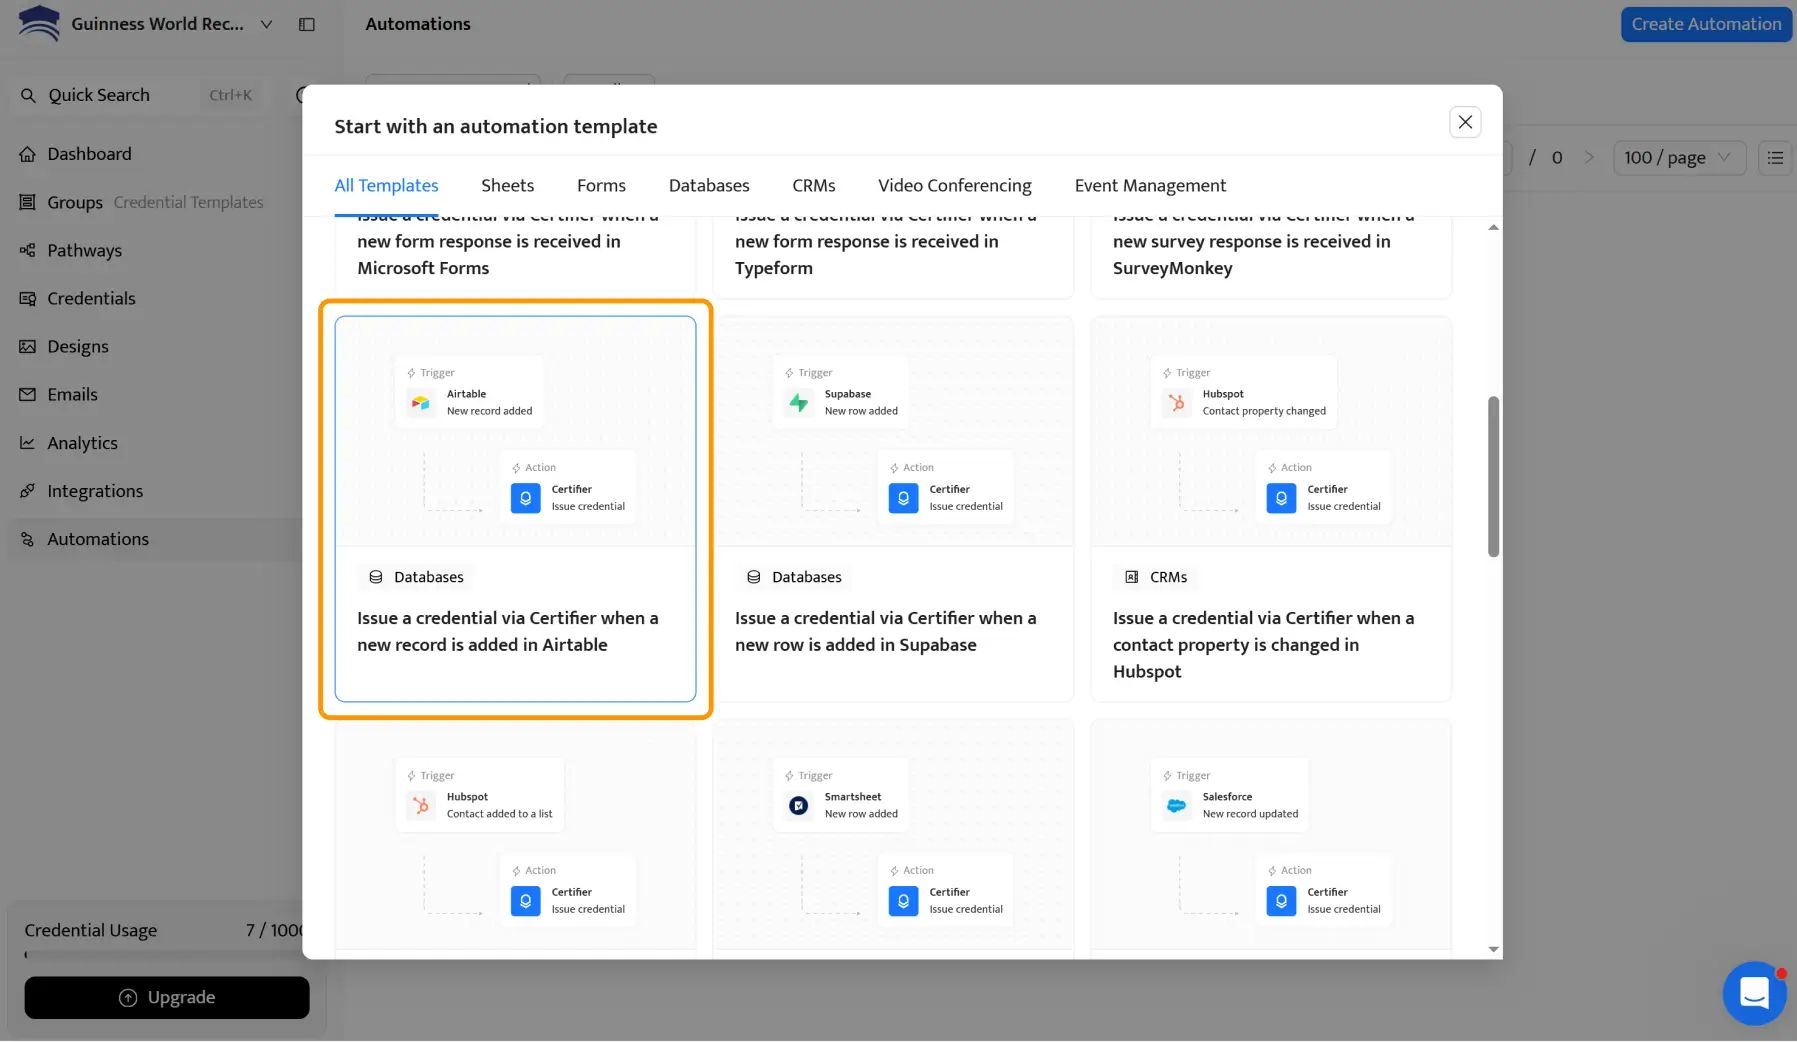Open Credentials in the sidebar
This screenshot has width=1797, height=1042.
155,298
